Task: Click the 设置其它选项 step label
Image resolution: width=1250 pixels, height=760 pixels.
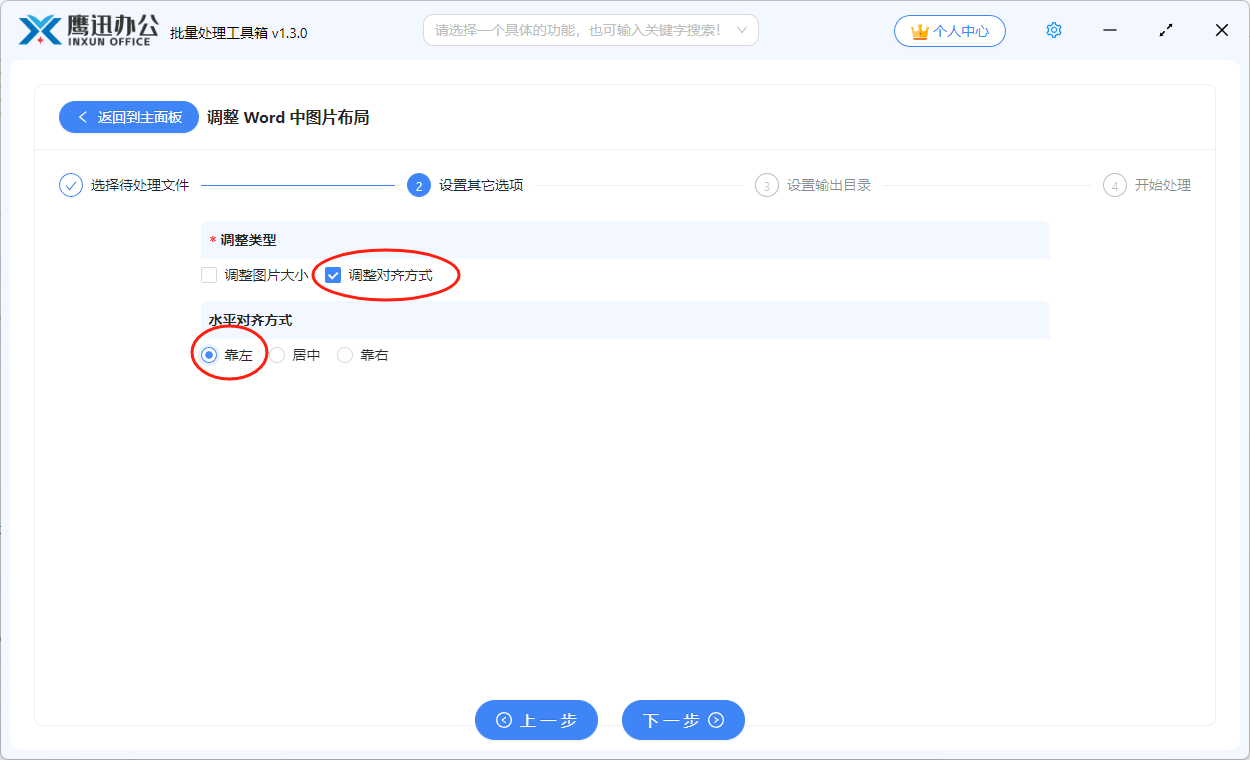Action: pyautogui.click(x=481, y=185)
